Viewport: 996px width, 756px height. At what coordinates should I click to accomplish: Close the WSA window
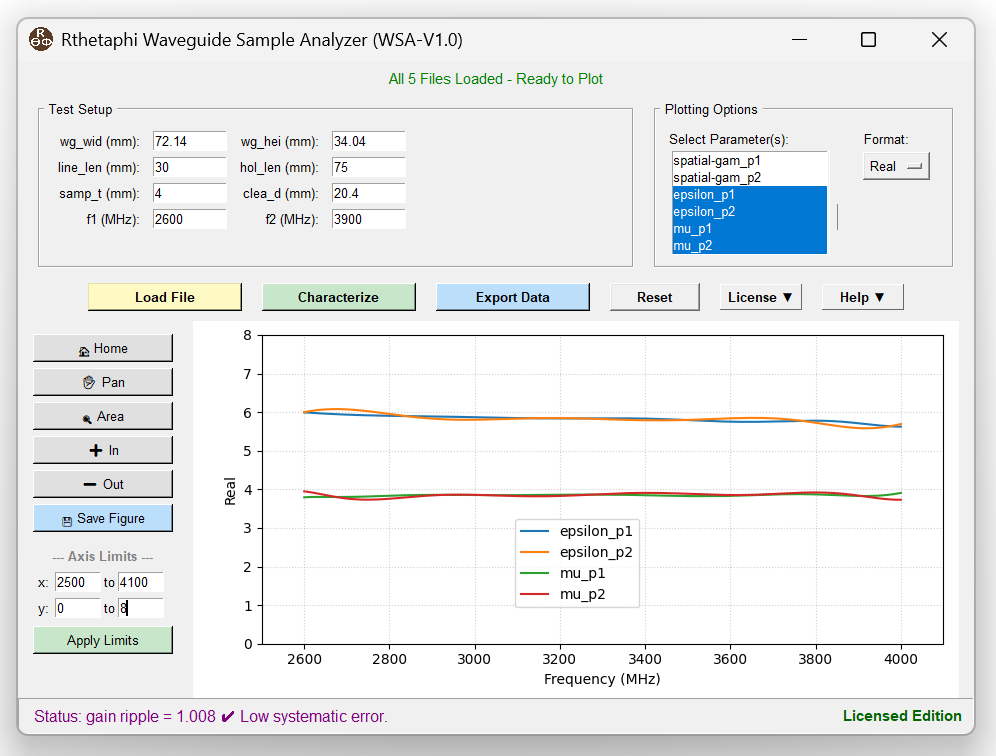click(939, 39)
